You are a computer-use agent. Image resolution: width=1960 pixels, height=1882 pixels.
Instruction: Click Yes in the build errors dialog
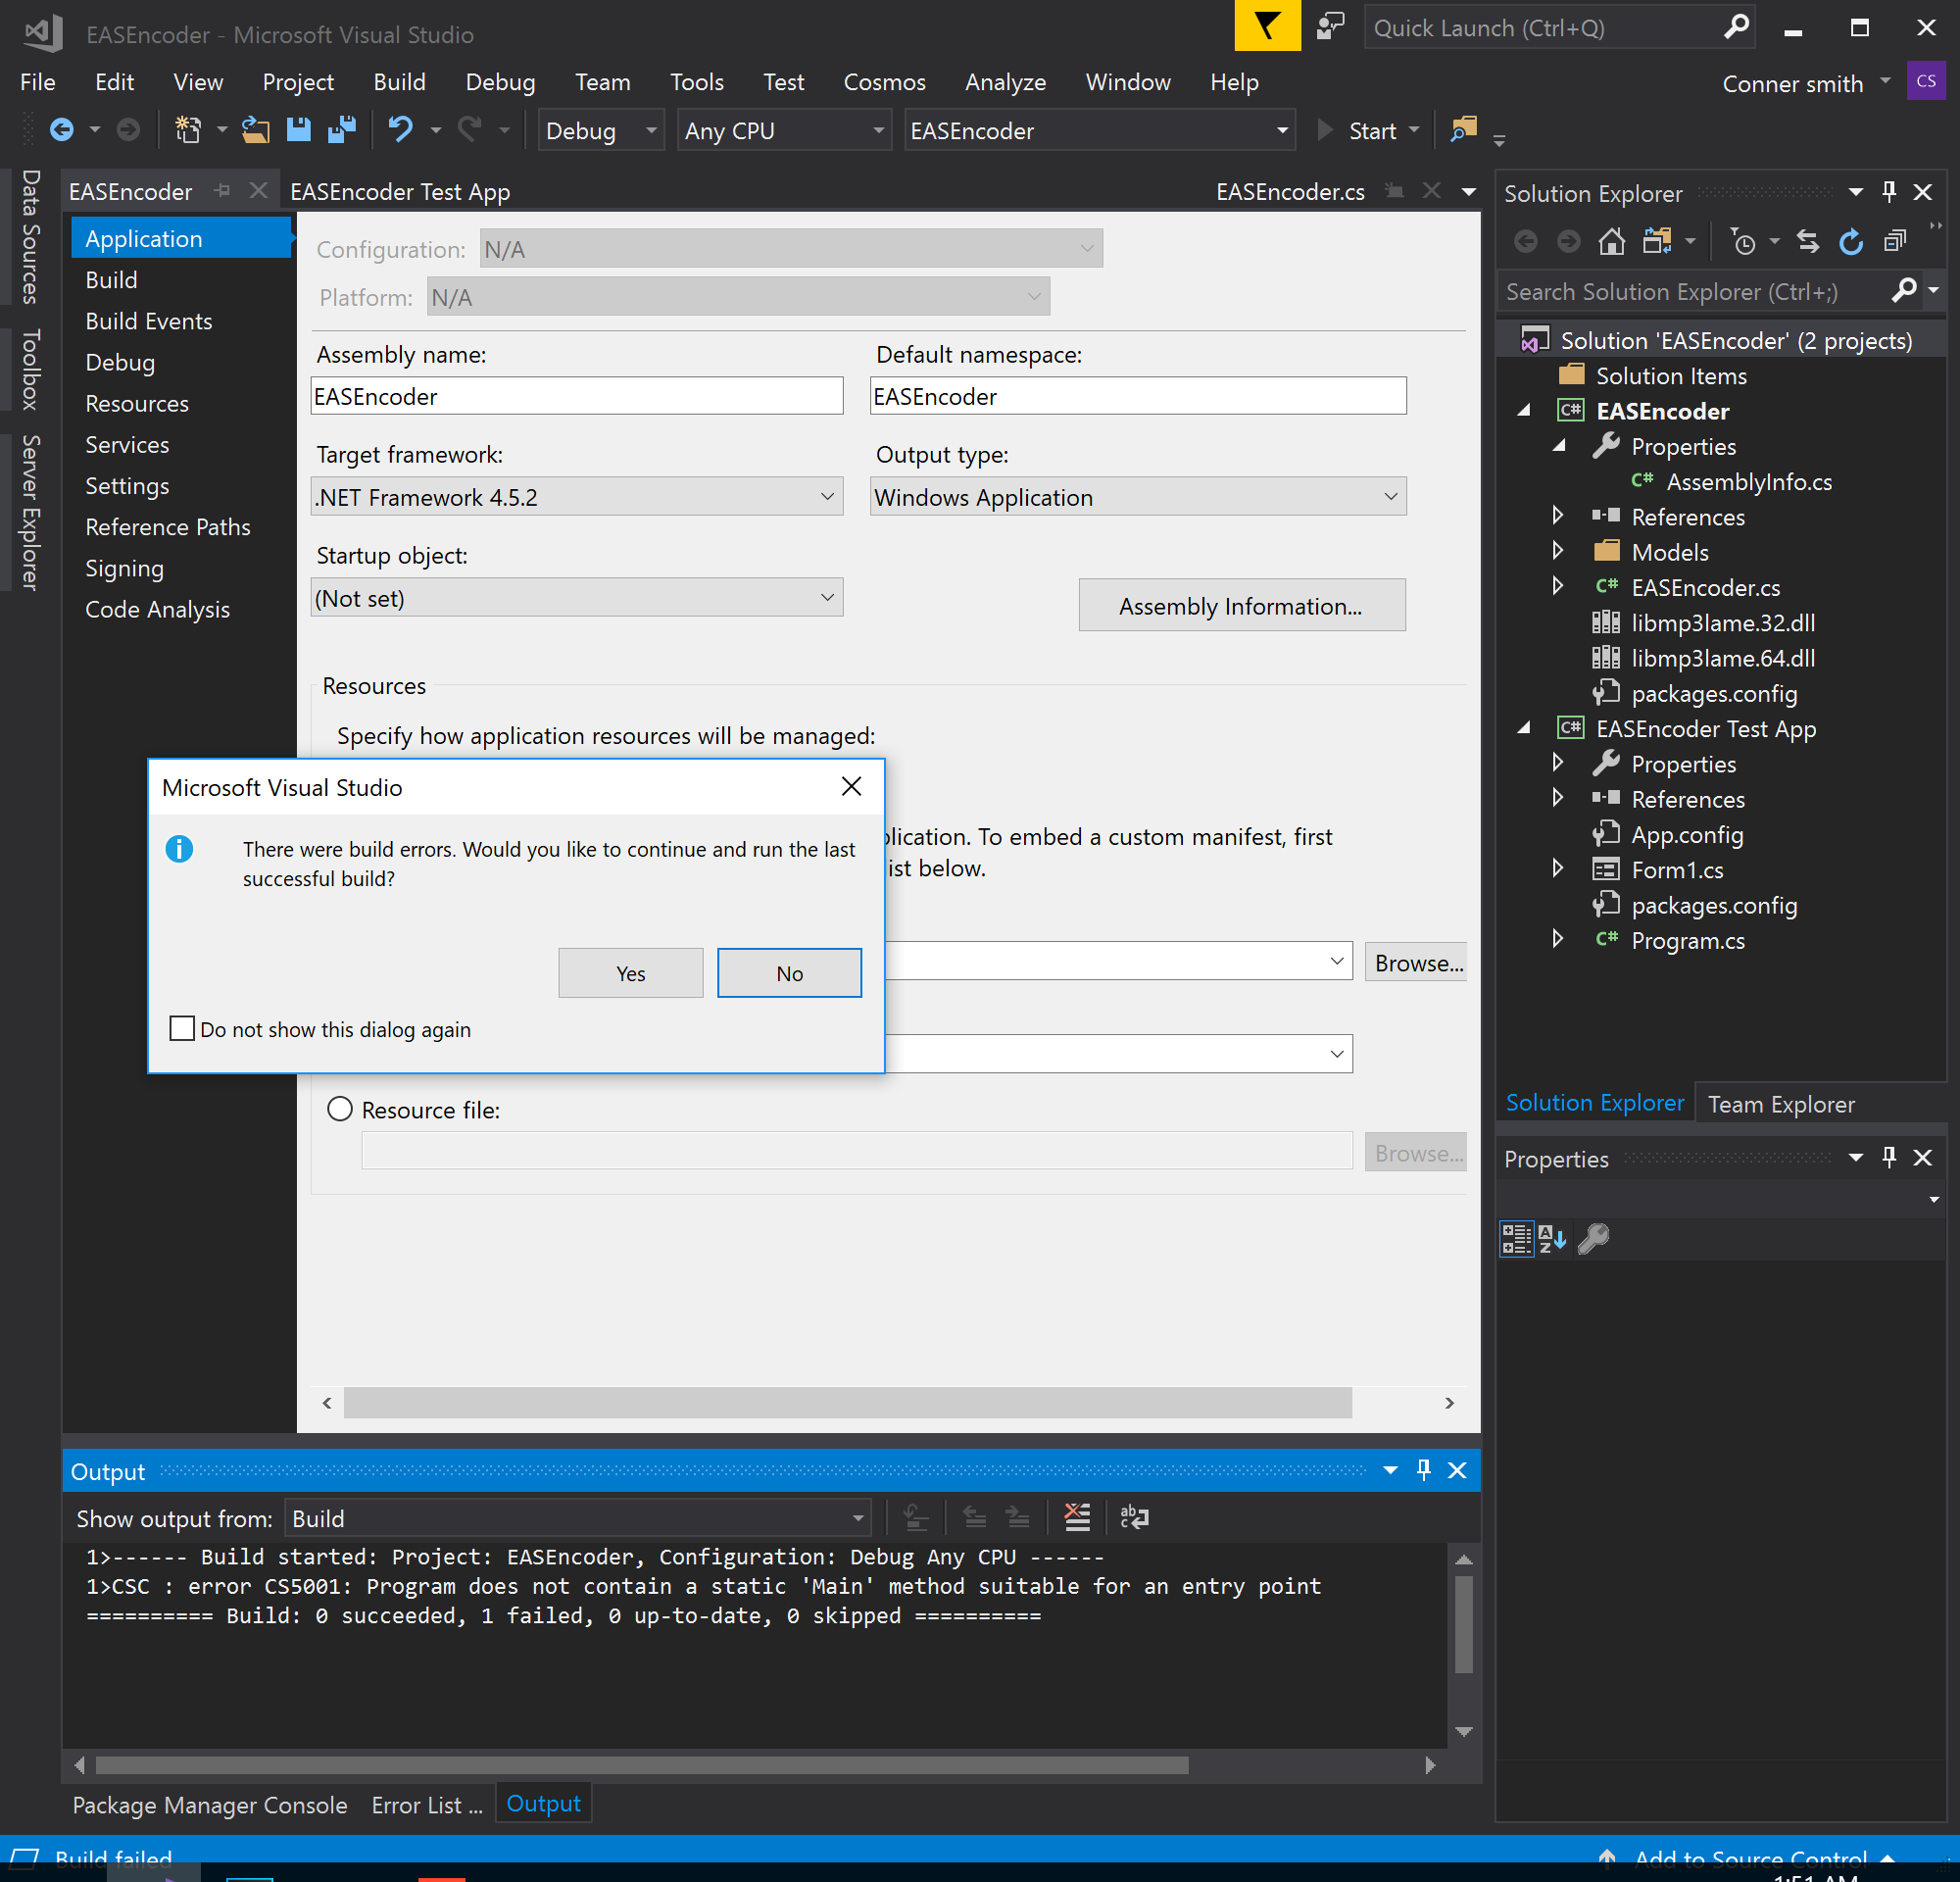pyautogui.click(x=630, y=973)
